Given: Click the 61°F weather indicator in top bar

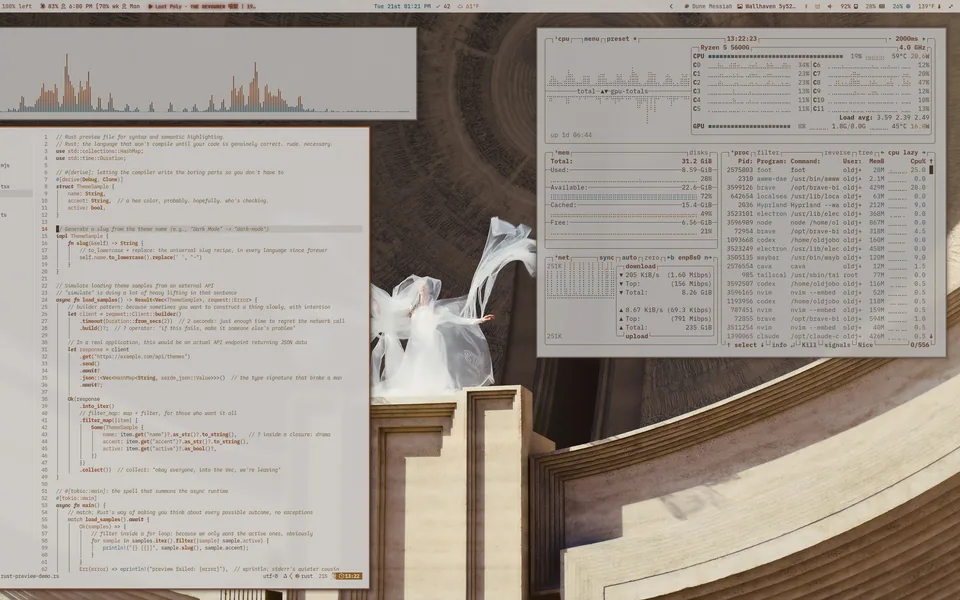Looking at the screenshot, I should 468,6.
